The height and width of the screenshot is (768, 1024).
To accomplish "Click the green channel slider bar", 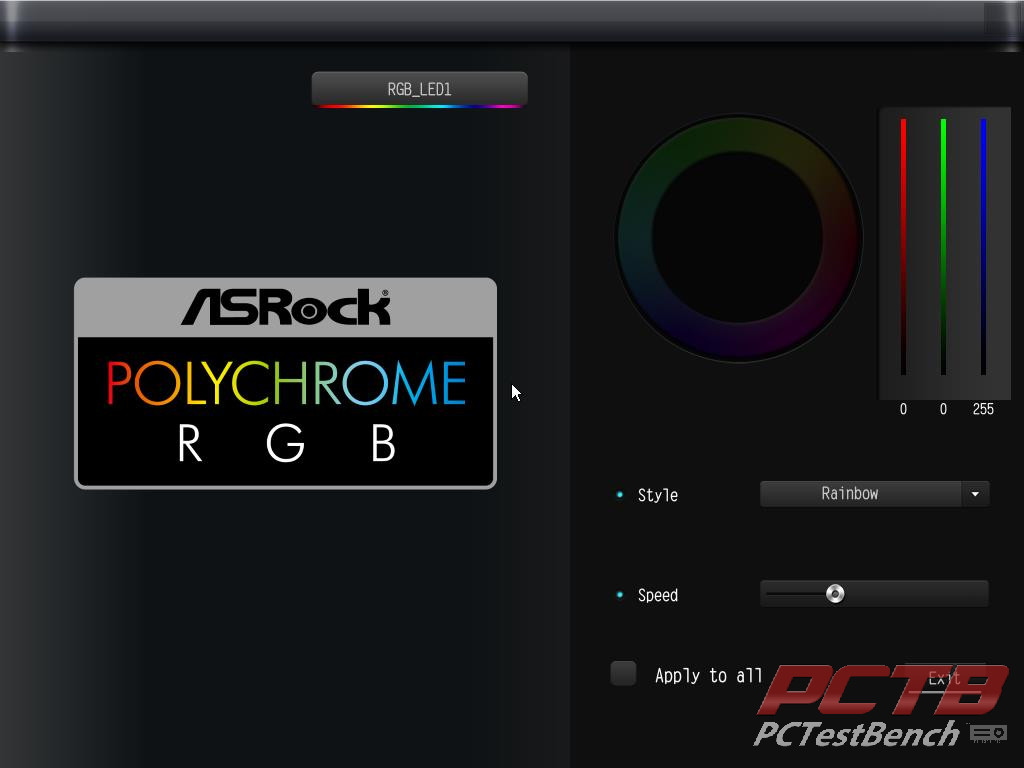I will (x=943, y=247).
